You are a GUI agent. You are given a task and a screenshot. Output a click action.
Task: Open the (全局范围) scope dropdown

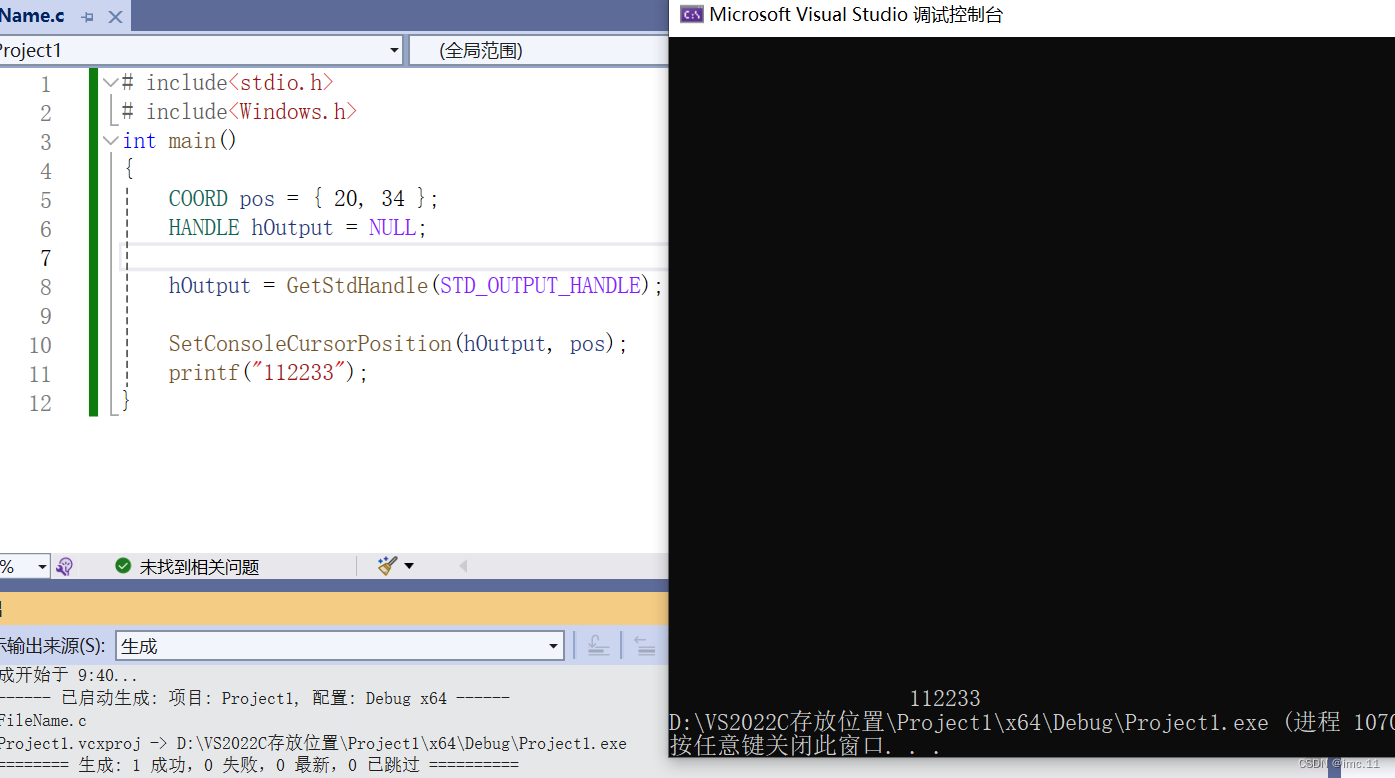click(539, 50)
